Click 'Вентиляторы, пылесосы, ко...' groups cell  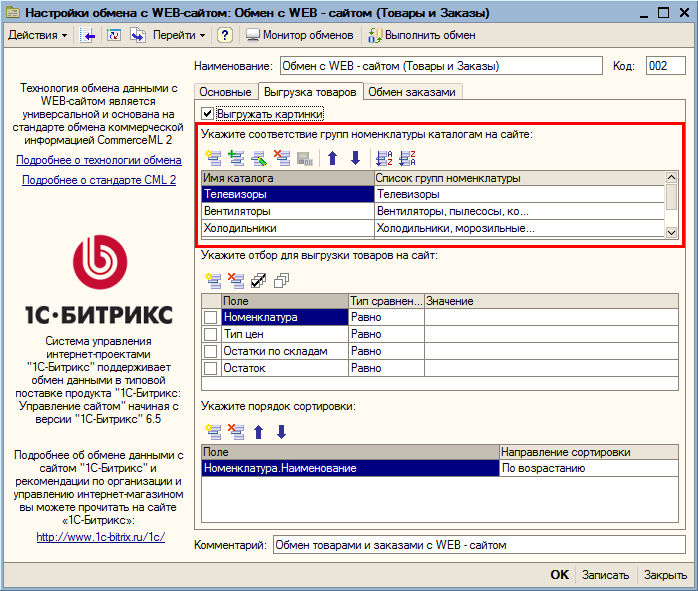pos(519,211)
